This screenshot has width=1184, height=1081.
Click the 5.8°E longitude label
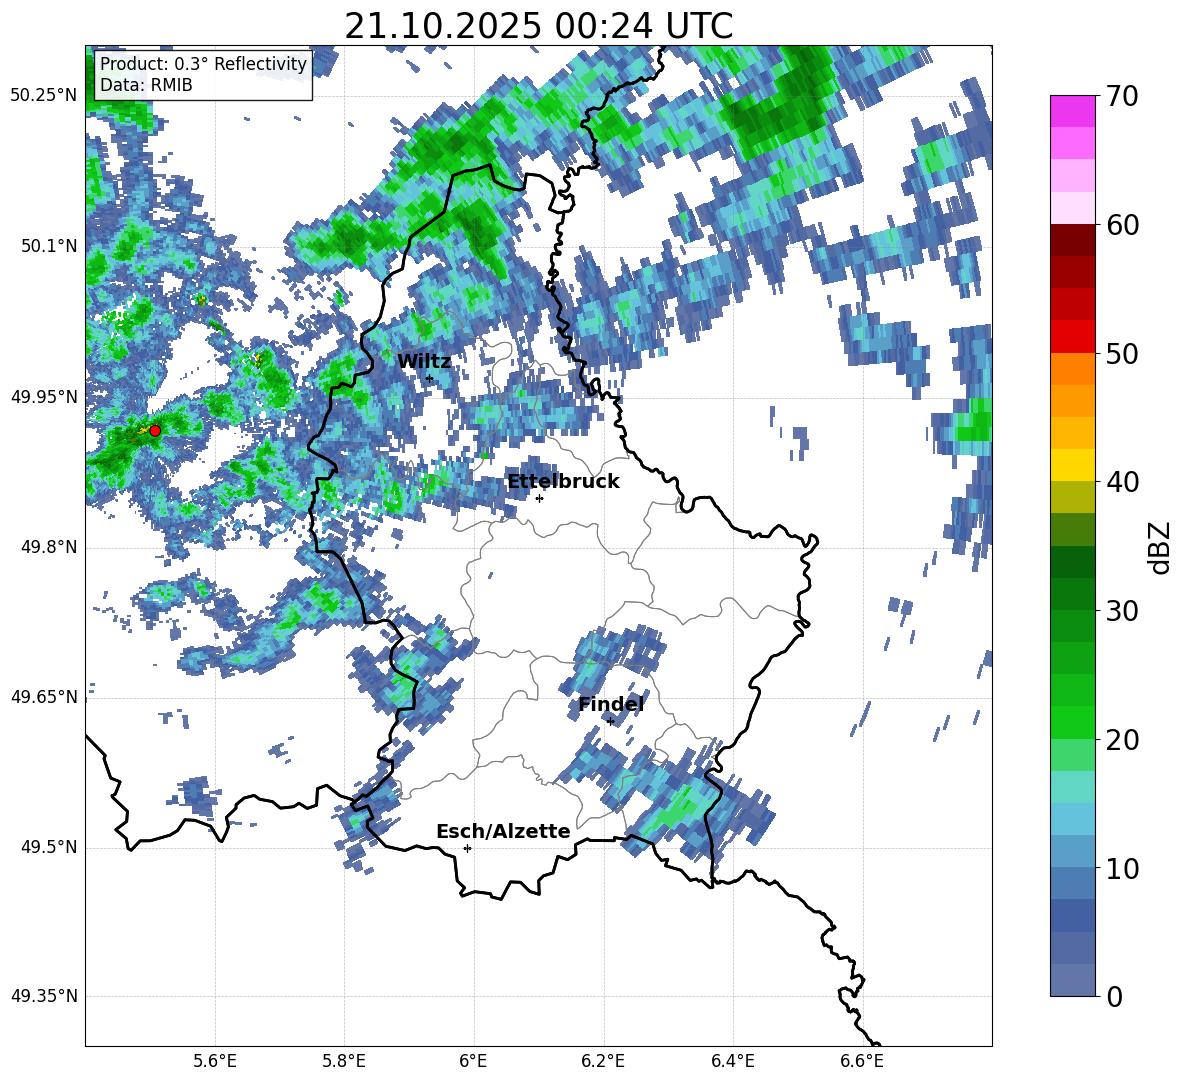(x=344, y=1061)
